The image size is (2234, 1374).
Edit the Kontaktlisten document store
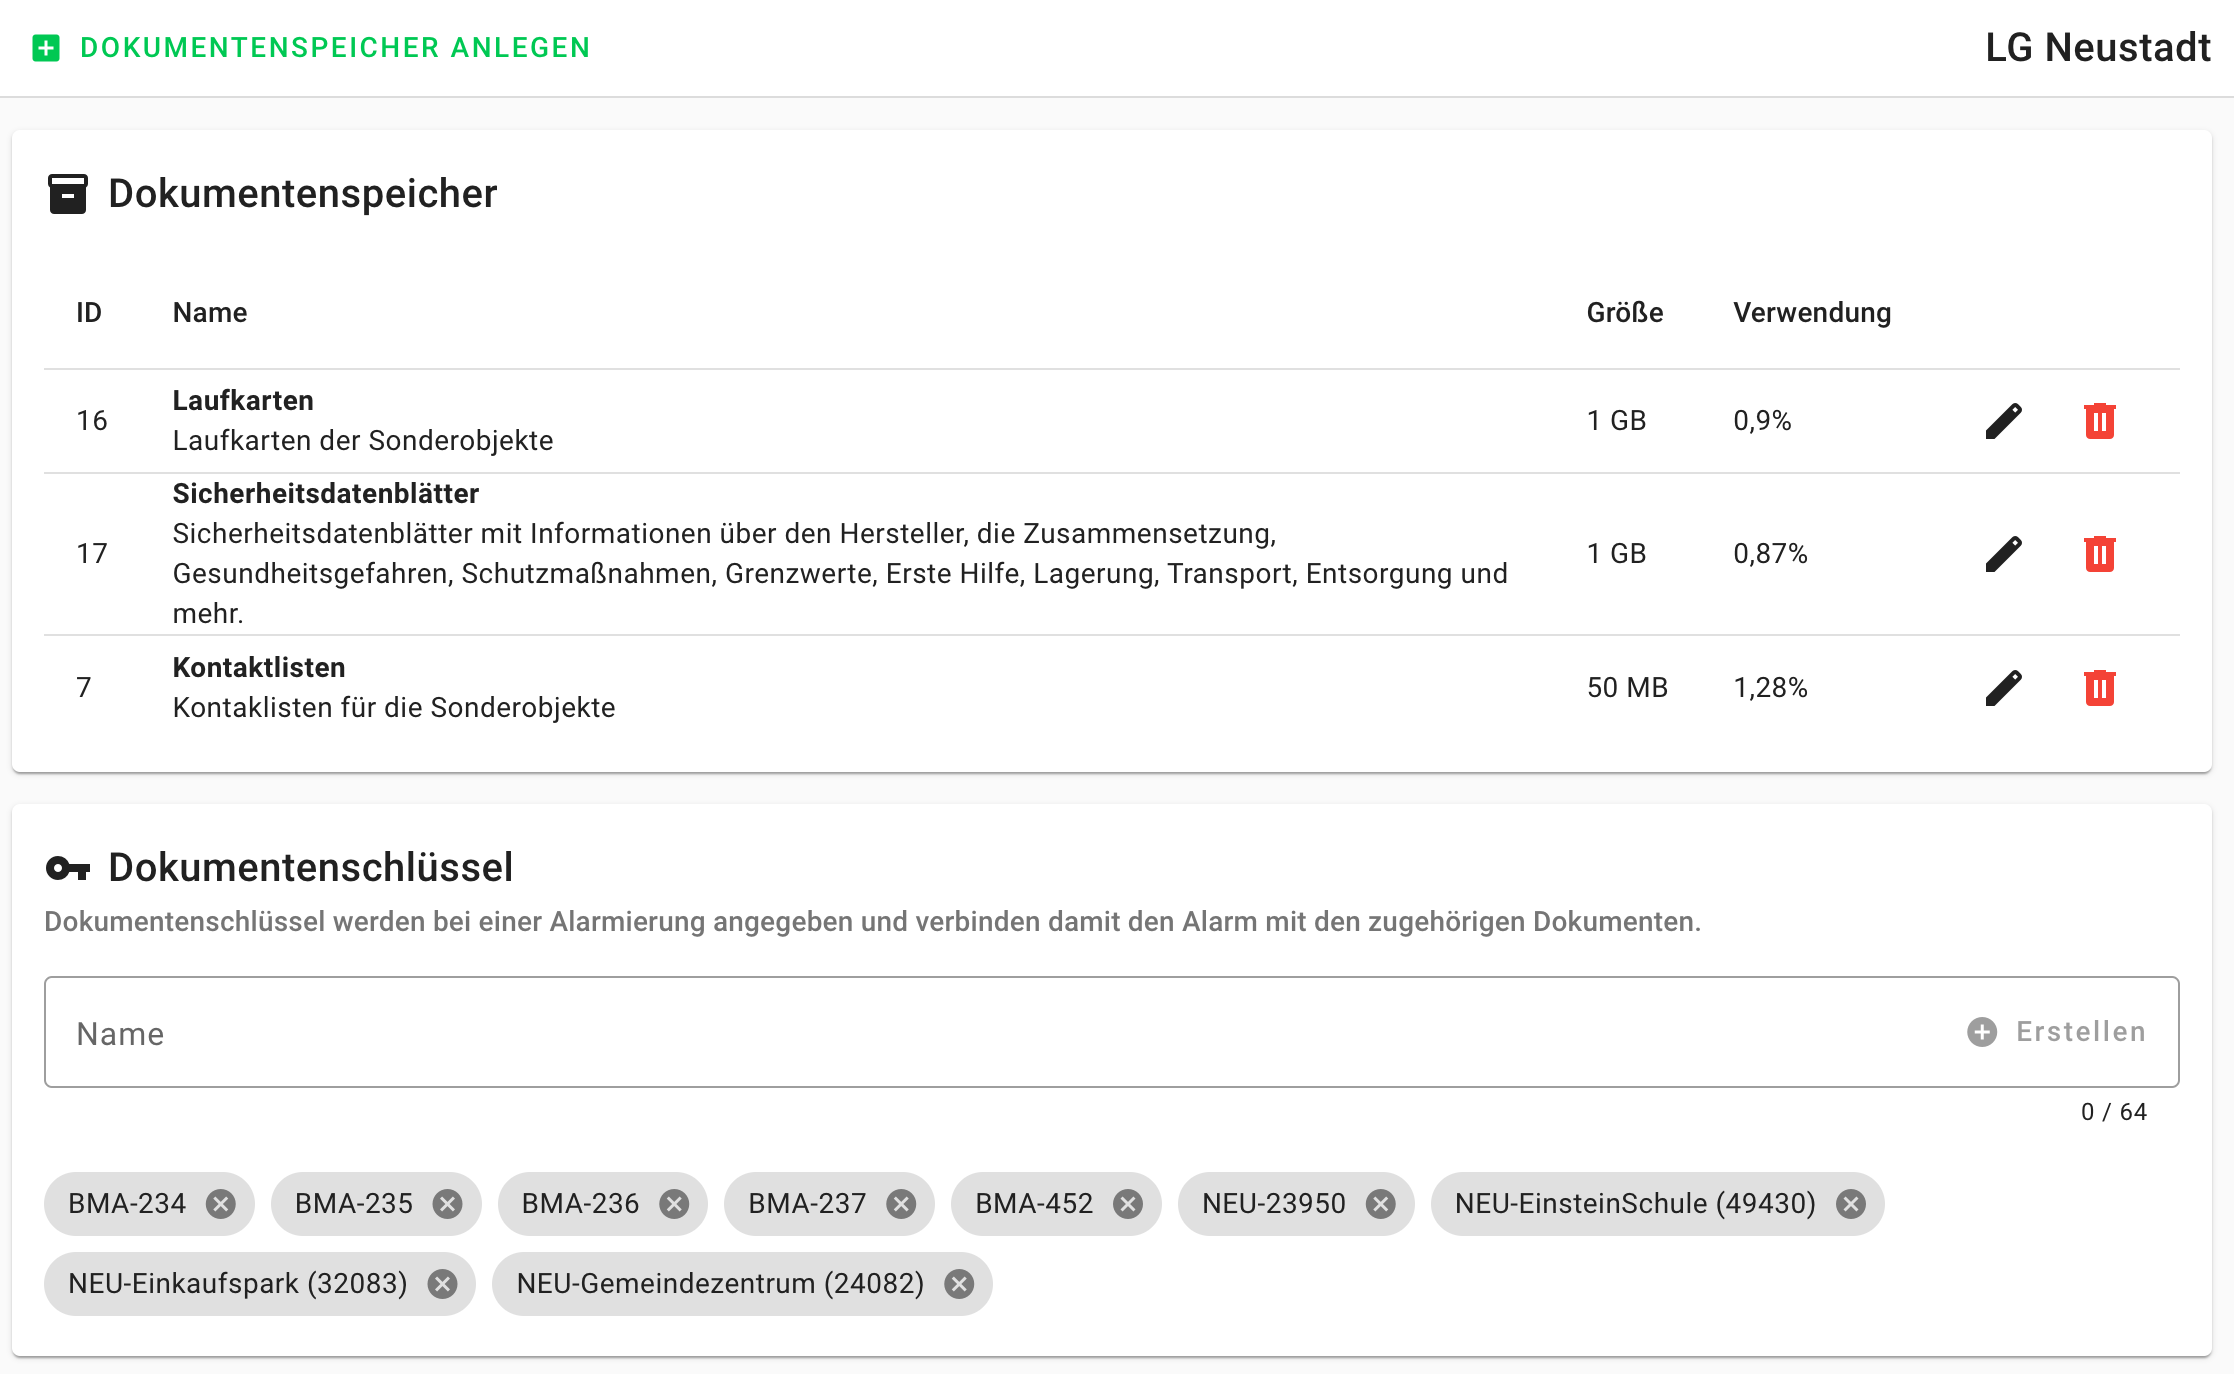click(x=2003, y=688)
